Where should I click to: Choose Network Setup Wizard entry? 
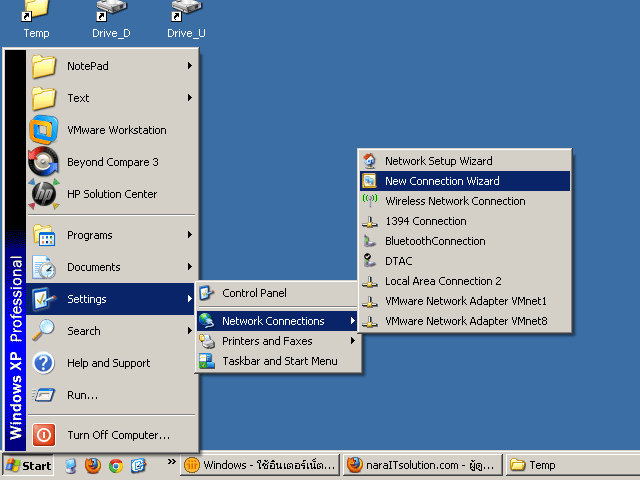(465, 161)
